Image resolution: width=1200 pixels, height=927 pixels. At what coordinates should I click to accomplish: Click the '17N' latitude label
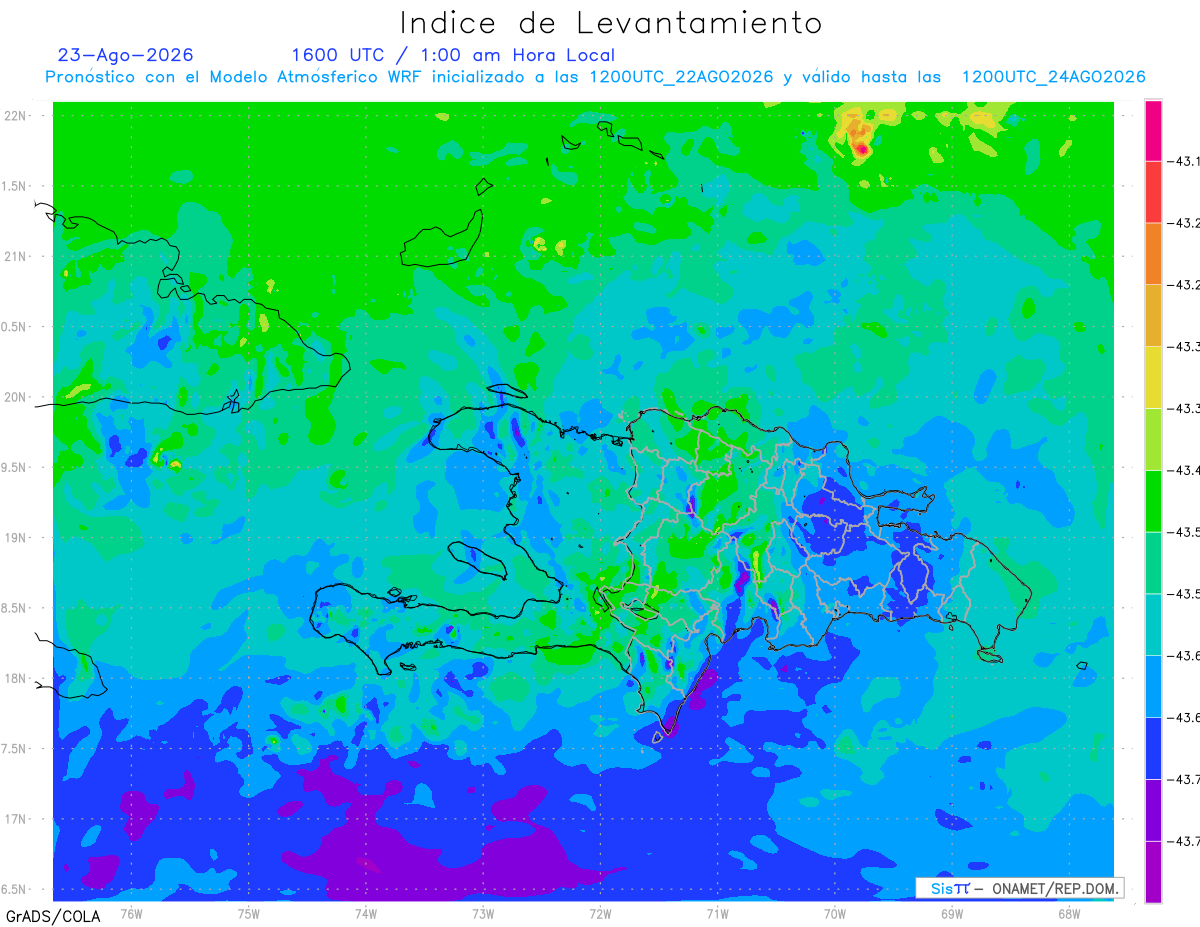(16, 819)
